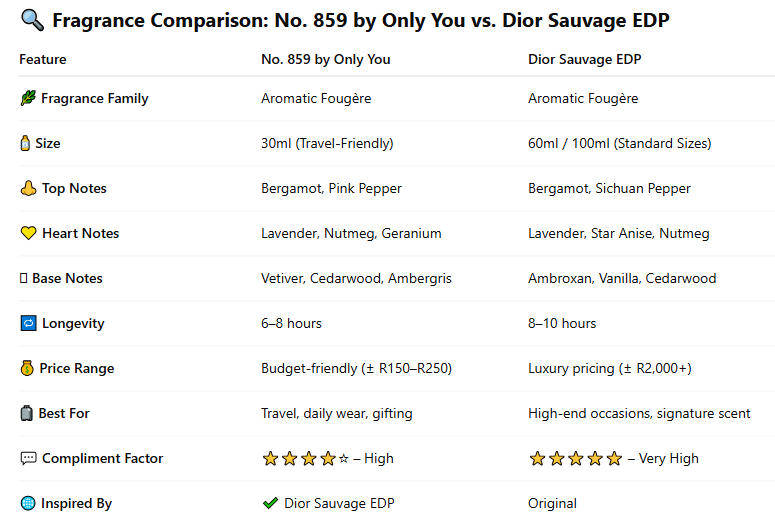
Task: Click the globe icon beside Inspired By
Action: tap(28, 503)
